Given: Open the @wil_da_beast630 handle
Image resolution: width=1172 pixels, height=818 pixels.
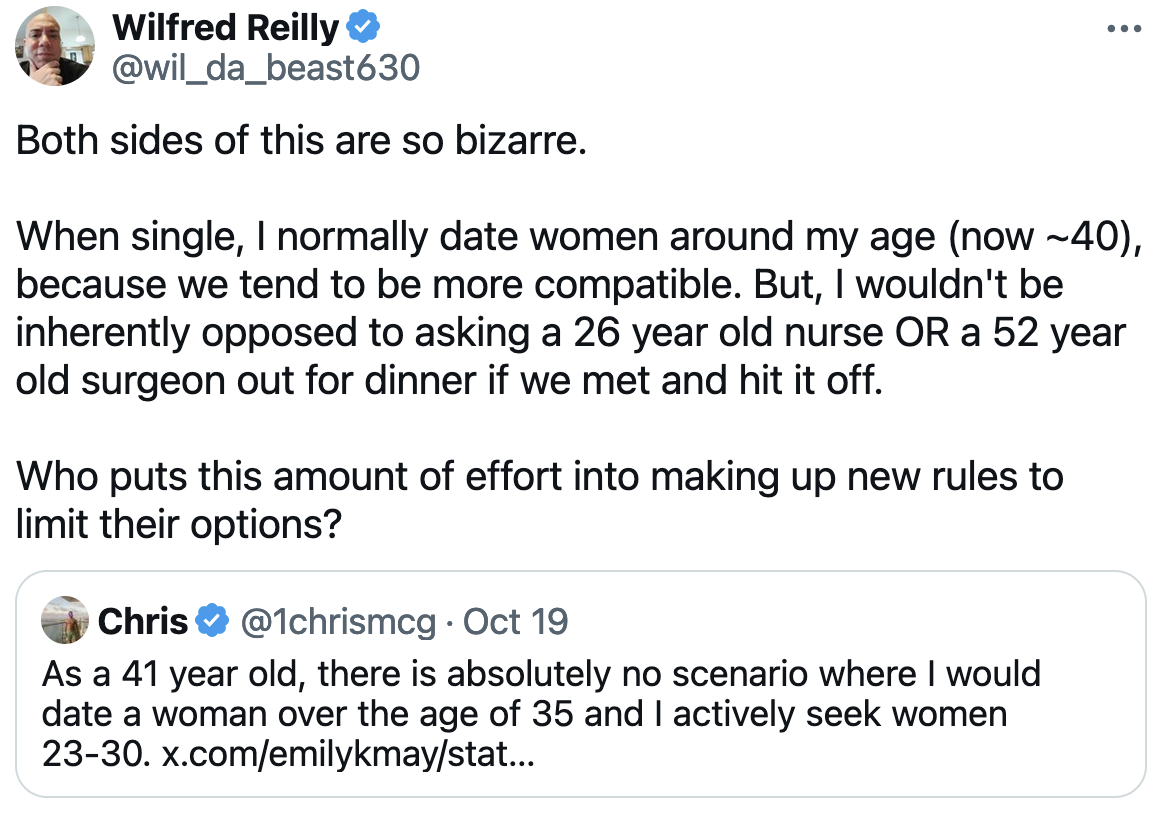Looking at the screenshot, I should coord(266,68).
